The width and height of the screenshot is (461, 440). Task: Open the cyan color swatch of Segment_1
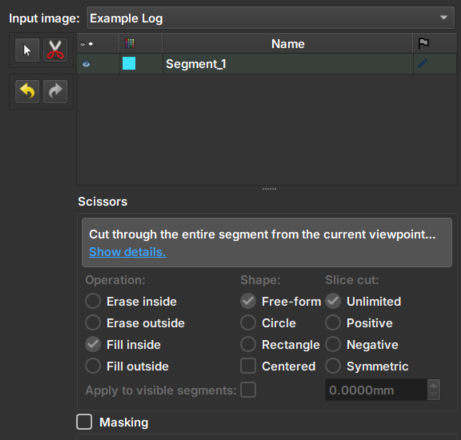click(129, 63)
